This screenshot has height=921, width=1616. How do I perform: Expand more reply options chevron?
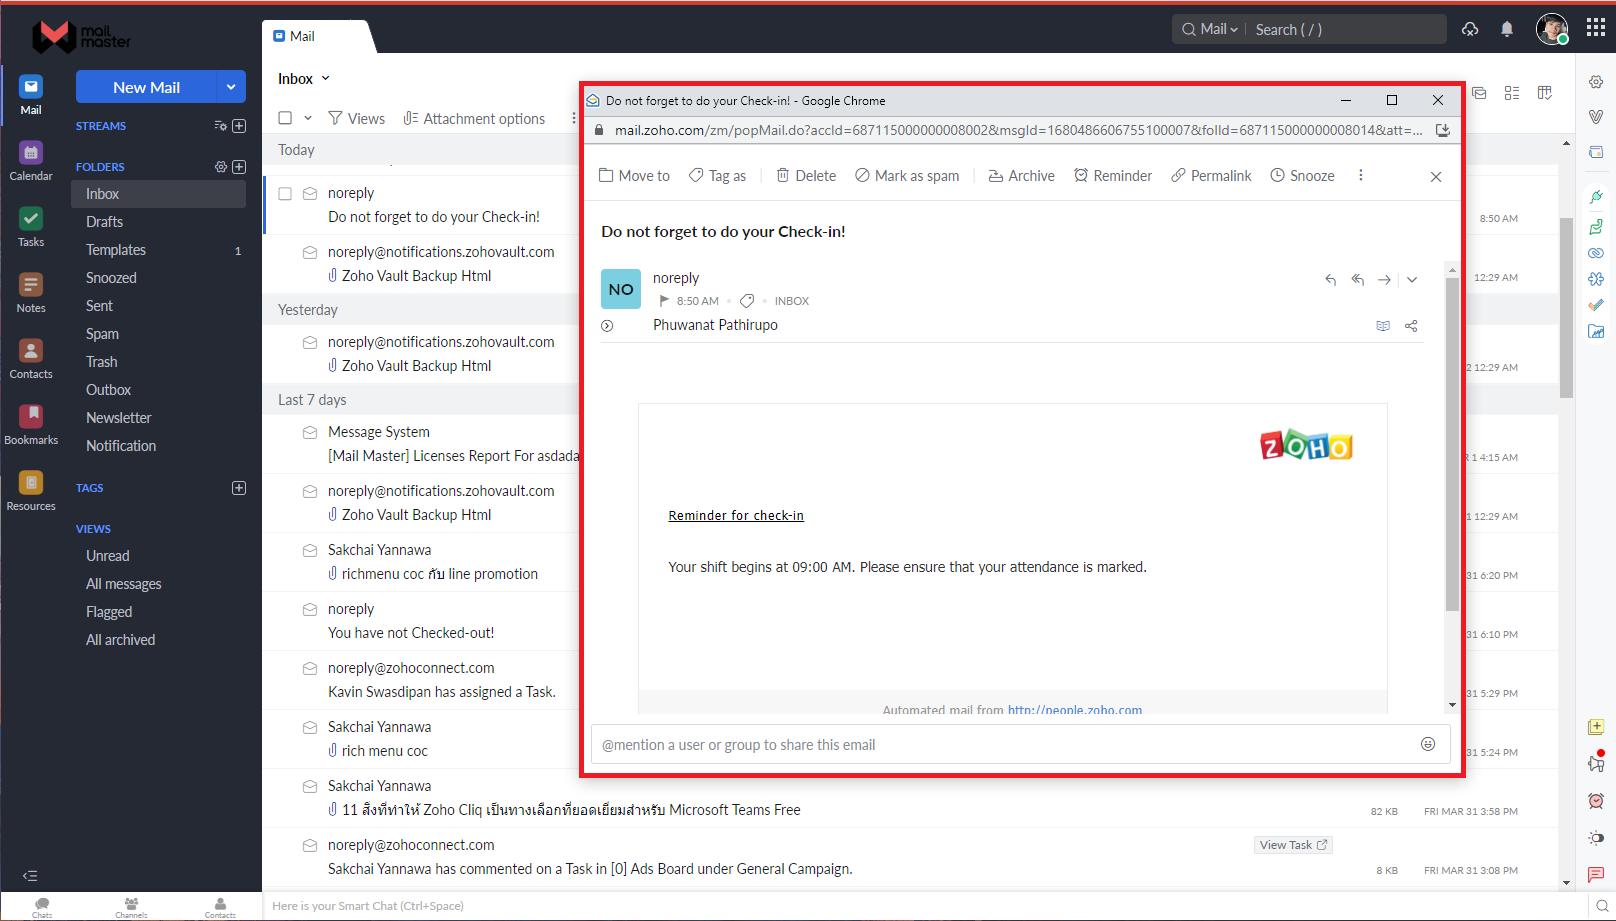pos(1412,280)
